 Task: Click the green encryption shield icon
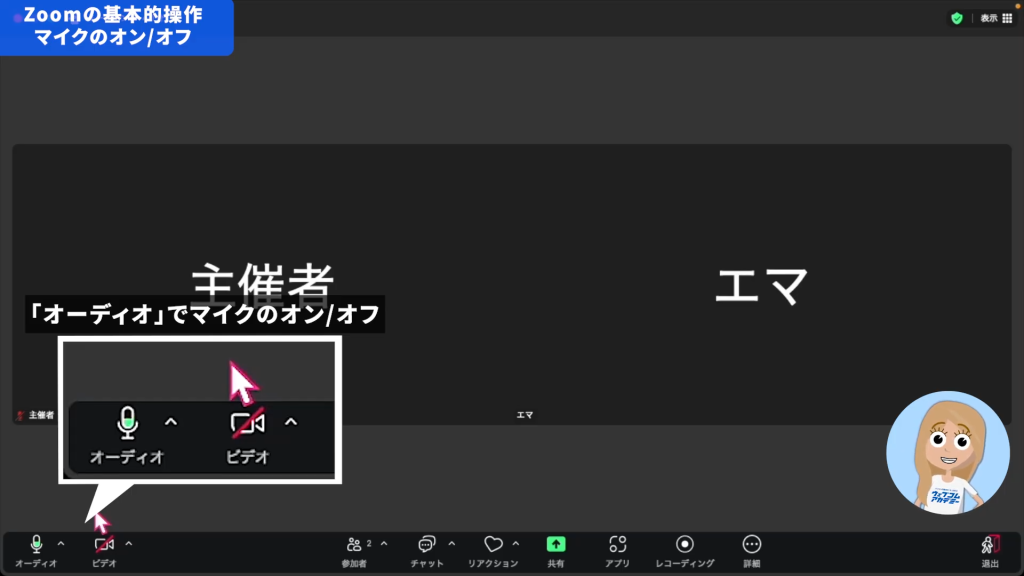click(957, 18)
